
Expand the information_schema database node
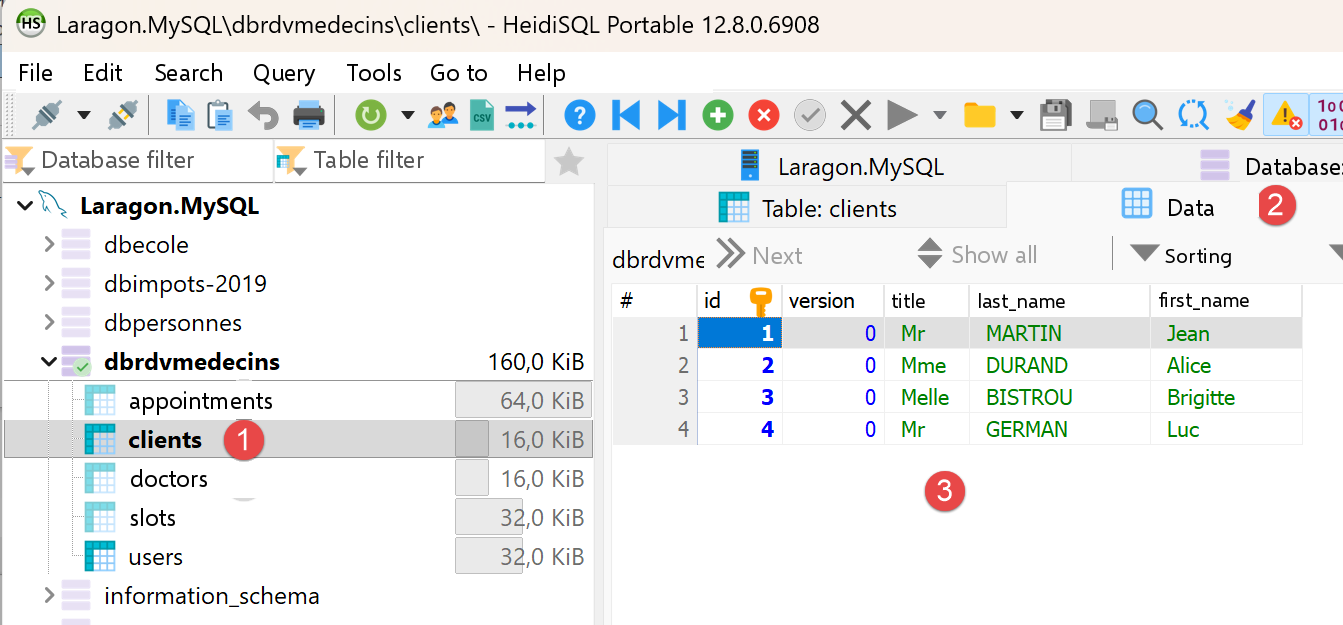pos(49,596)
